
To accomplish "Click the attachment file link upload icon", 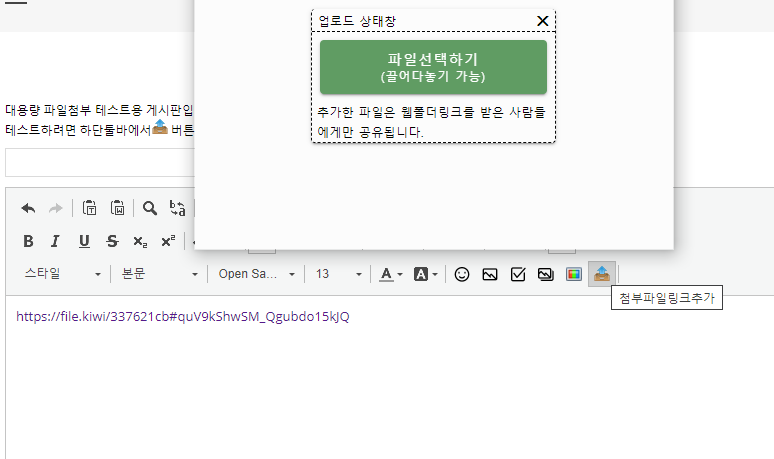I will (x=602, y=274).
